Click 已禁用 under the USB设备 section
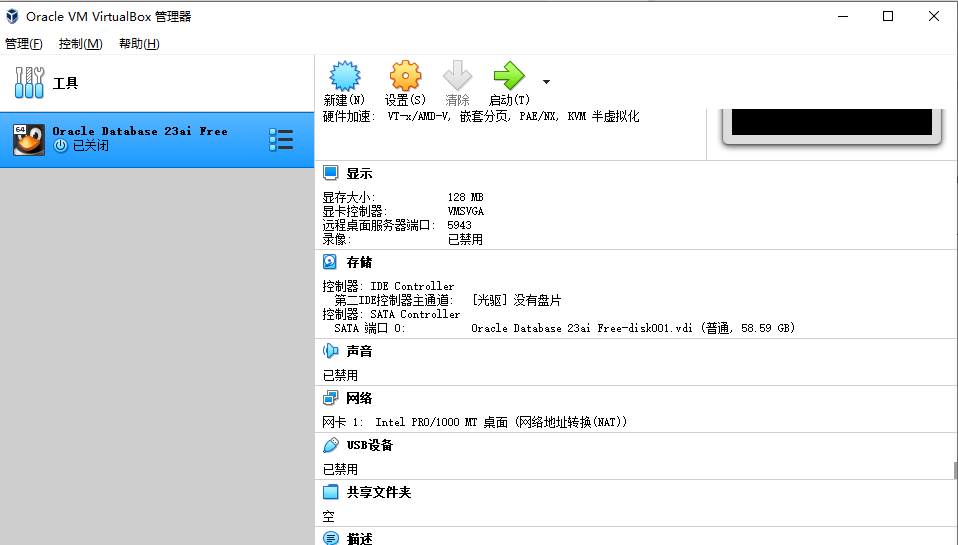 tap(340, 469)
